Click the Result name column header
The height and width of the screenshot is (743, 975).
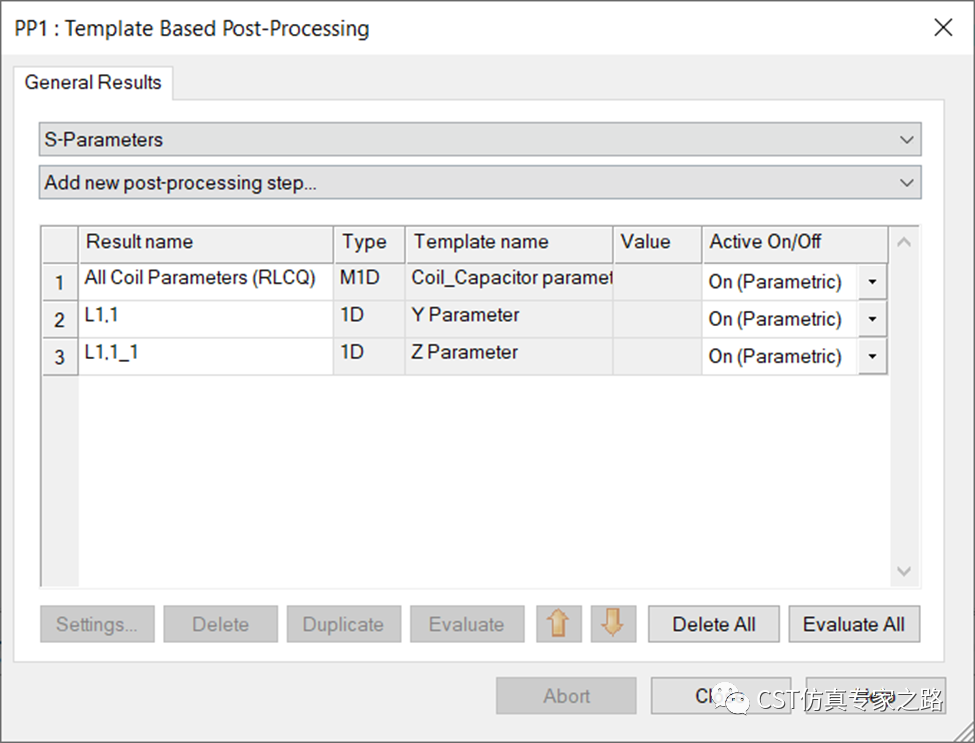pos(205,242)
